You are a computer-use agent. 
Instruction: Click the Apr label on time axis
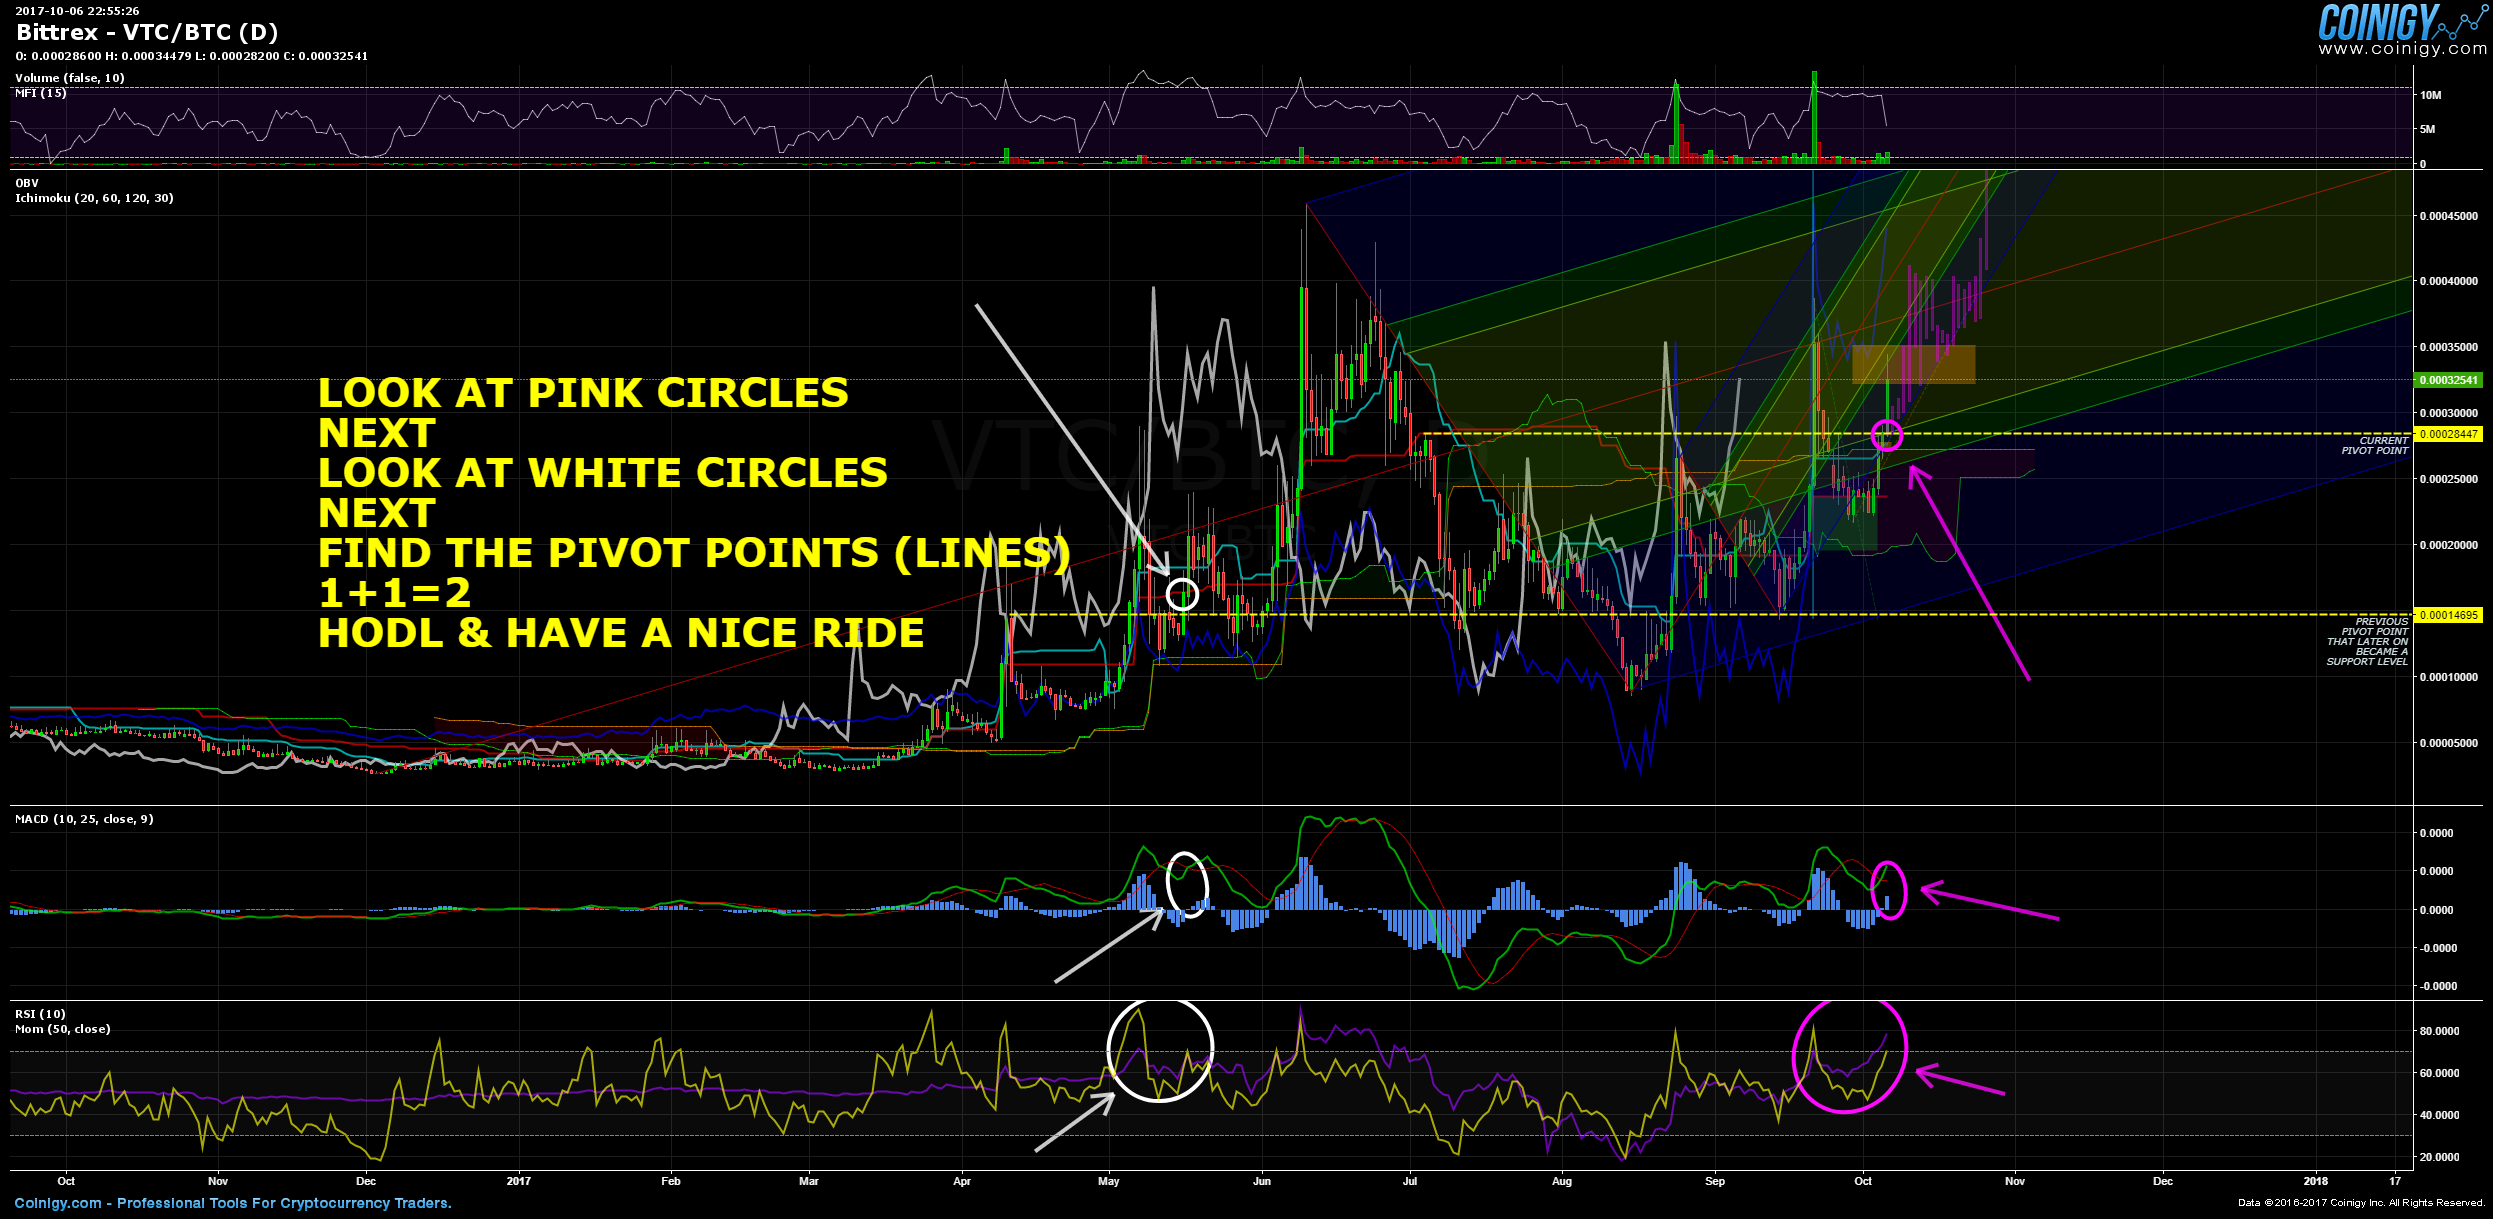click(x=962, y=1181)
